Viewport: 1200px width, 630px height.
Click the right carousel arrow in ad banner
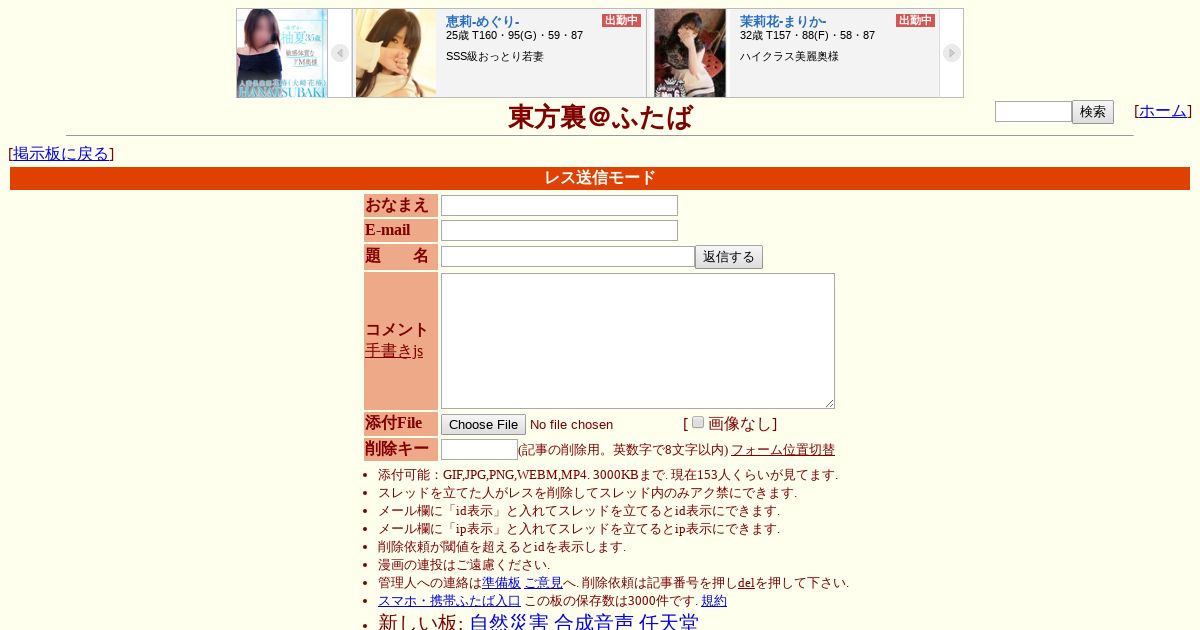click(952, 53)
